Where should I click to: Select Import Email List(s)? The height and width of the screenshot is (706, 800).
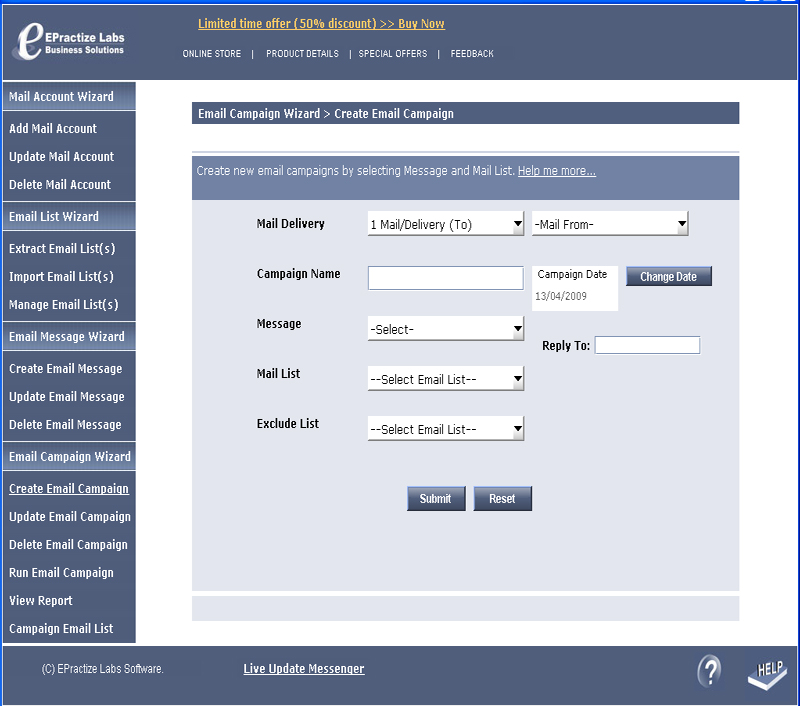click(61, 276)
